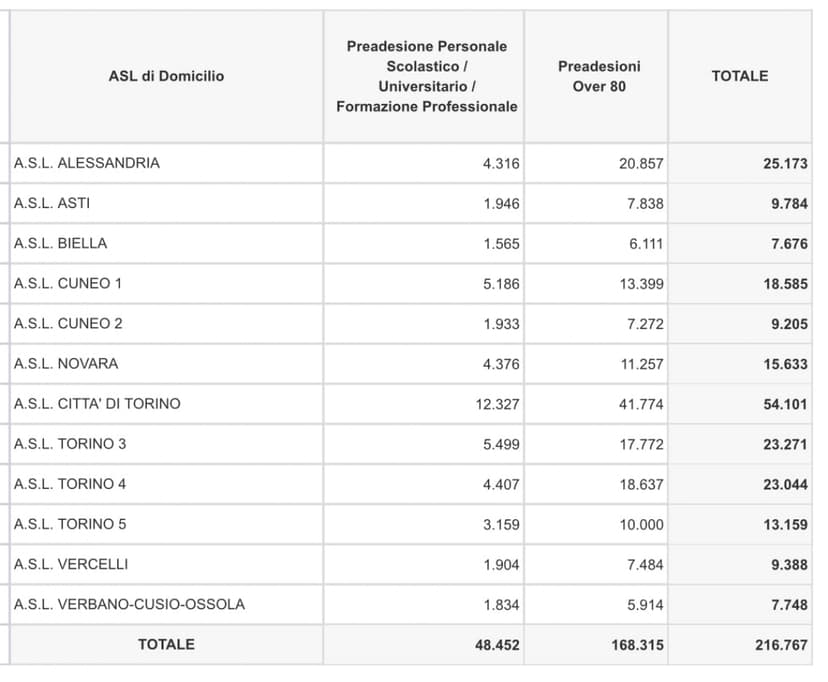Image resolution: width=828 pixels, height=682 pixels.
Task: Select the A.S.L. CITTA' DI TORINO label
Action: pos(97,404)
